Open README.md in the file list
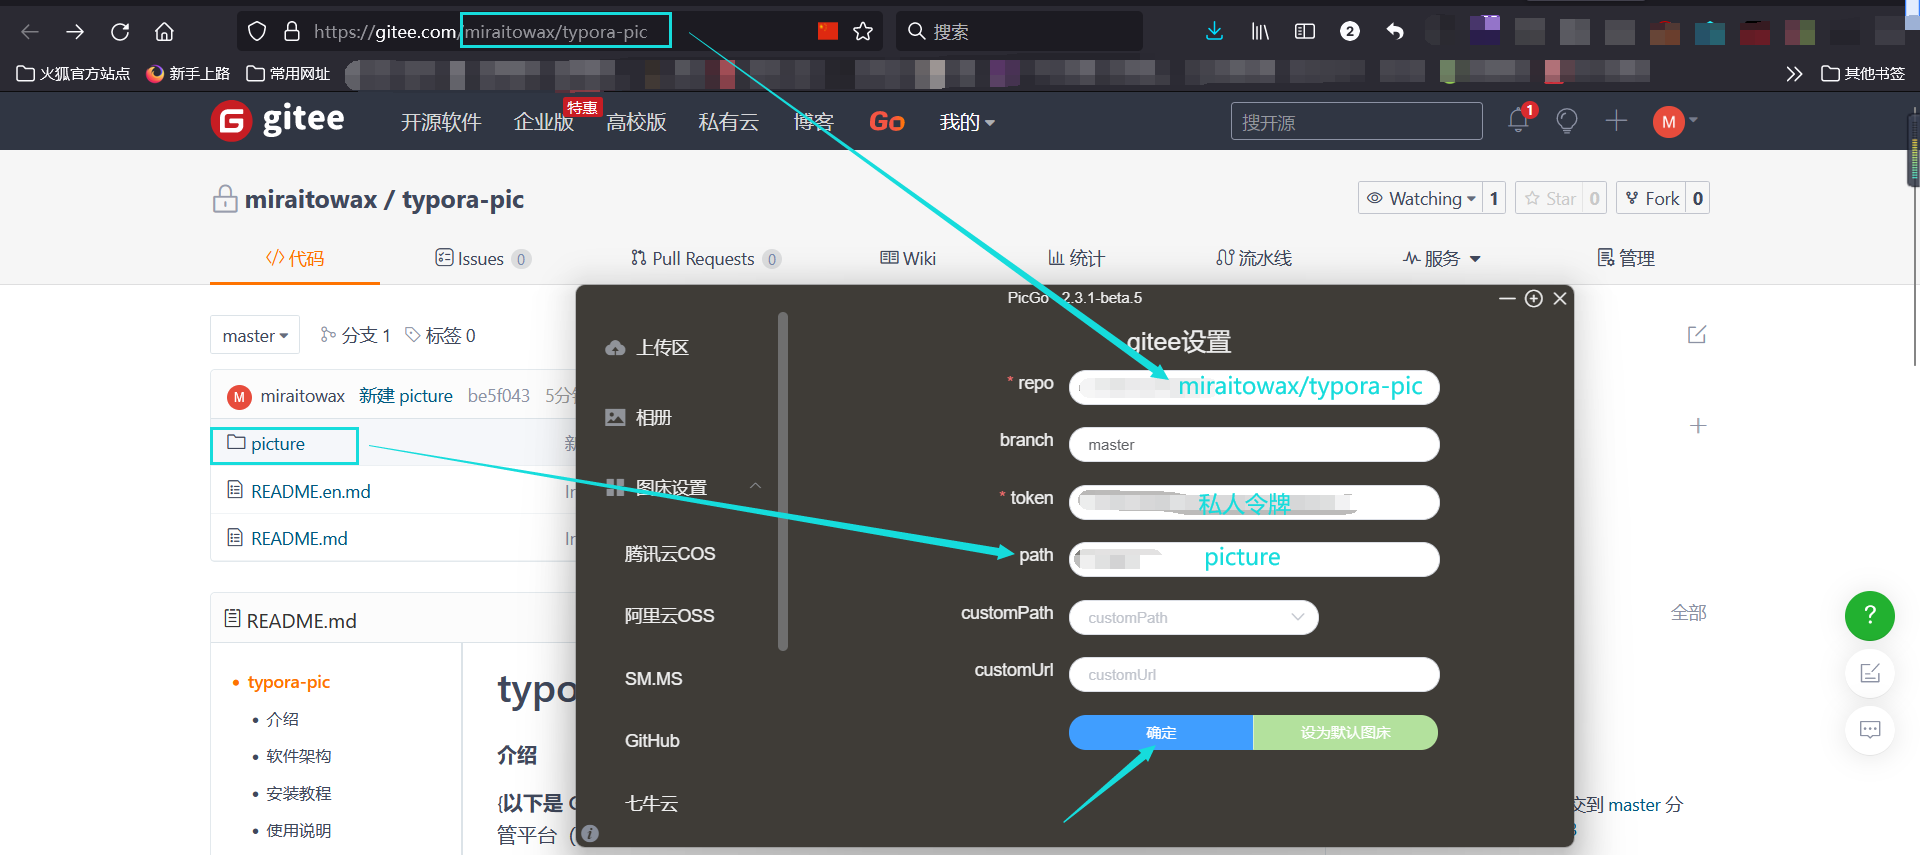Image resolution: width=1920 pixels, height=855 pixels. (299, 539)
